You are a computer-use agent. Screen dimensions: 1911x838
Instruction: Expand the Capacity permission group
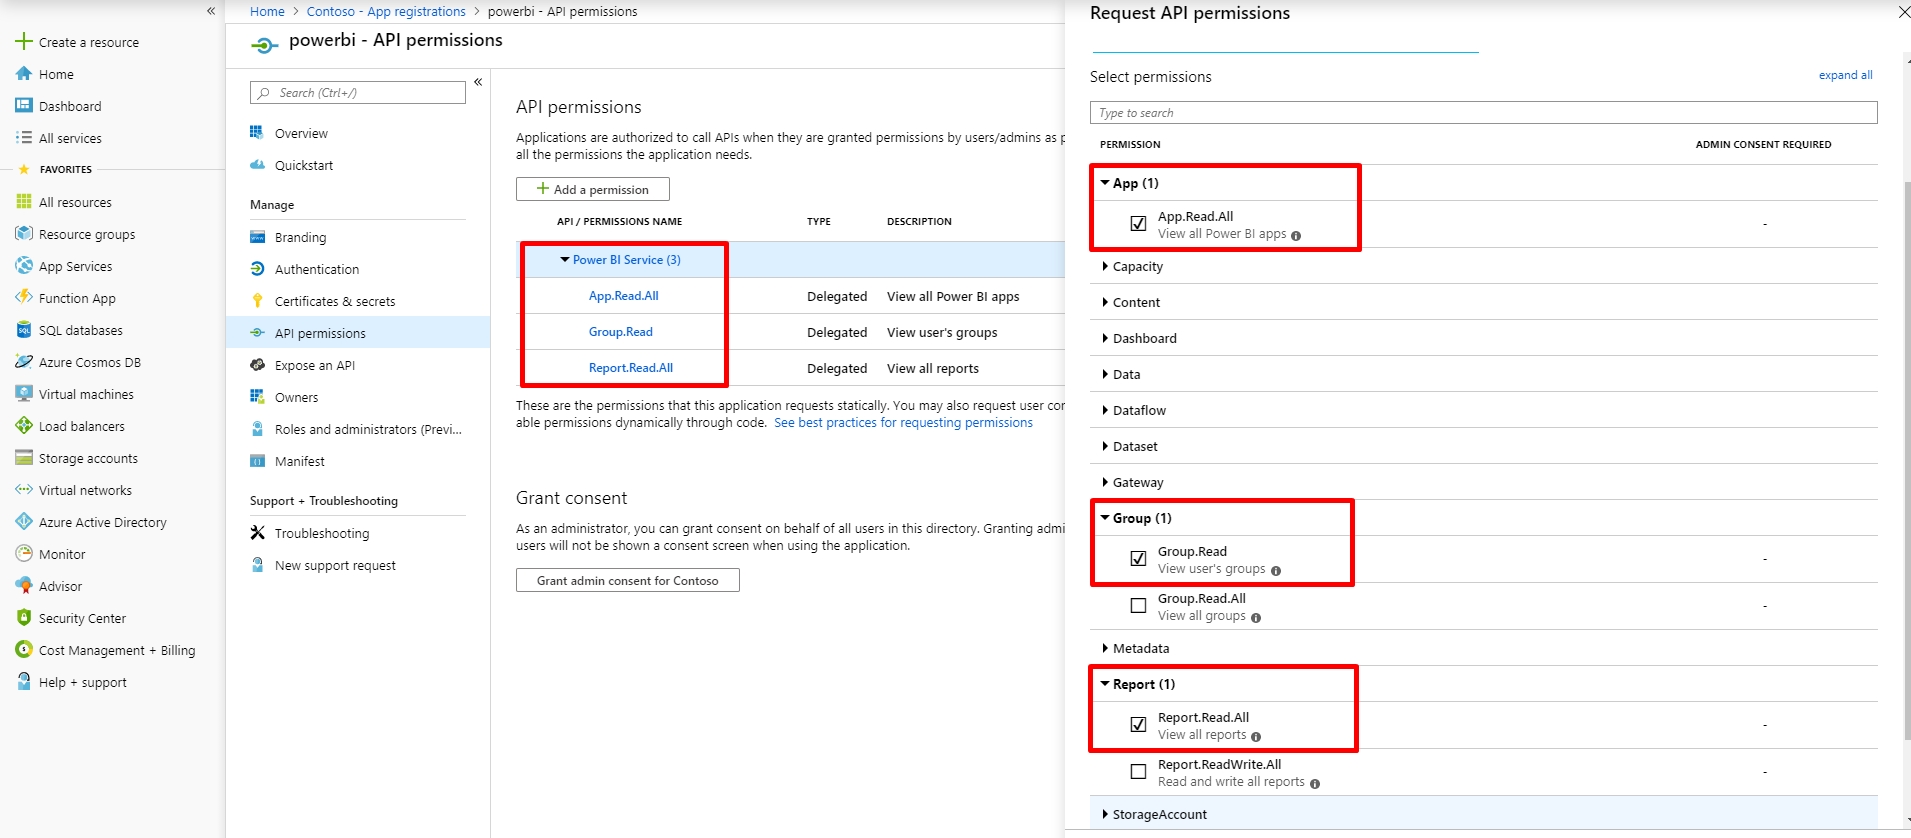1137,266
